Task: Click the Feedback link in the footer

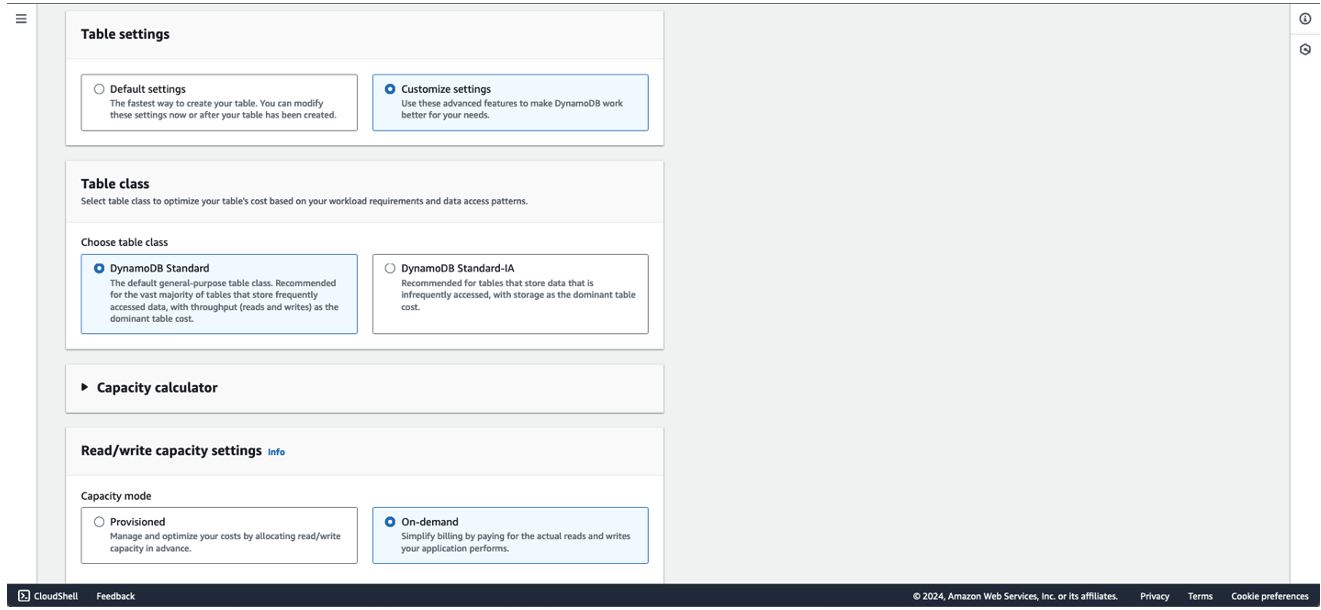Action: 115,596
